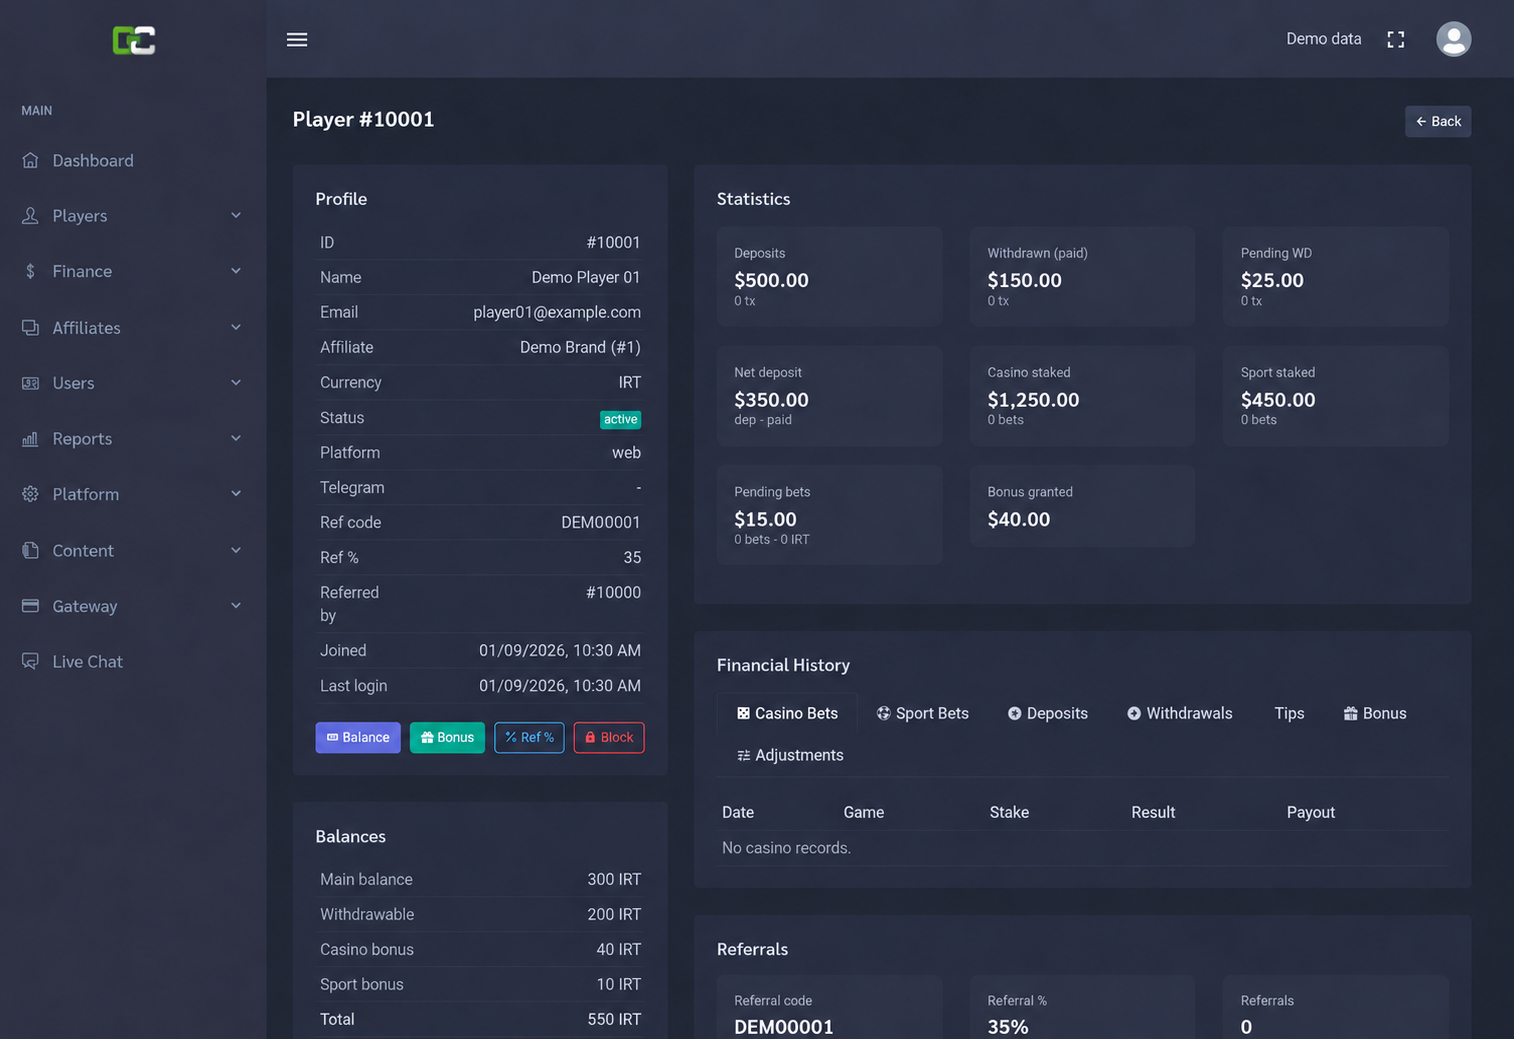This screenshot has height=1039, width=1514.
Task: Open the user avatar menu
Action: 1453,39
